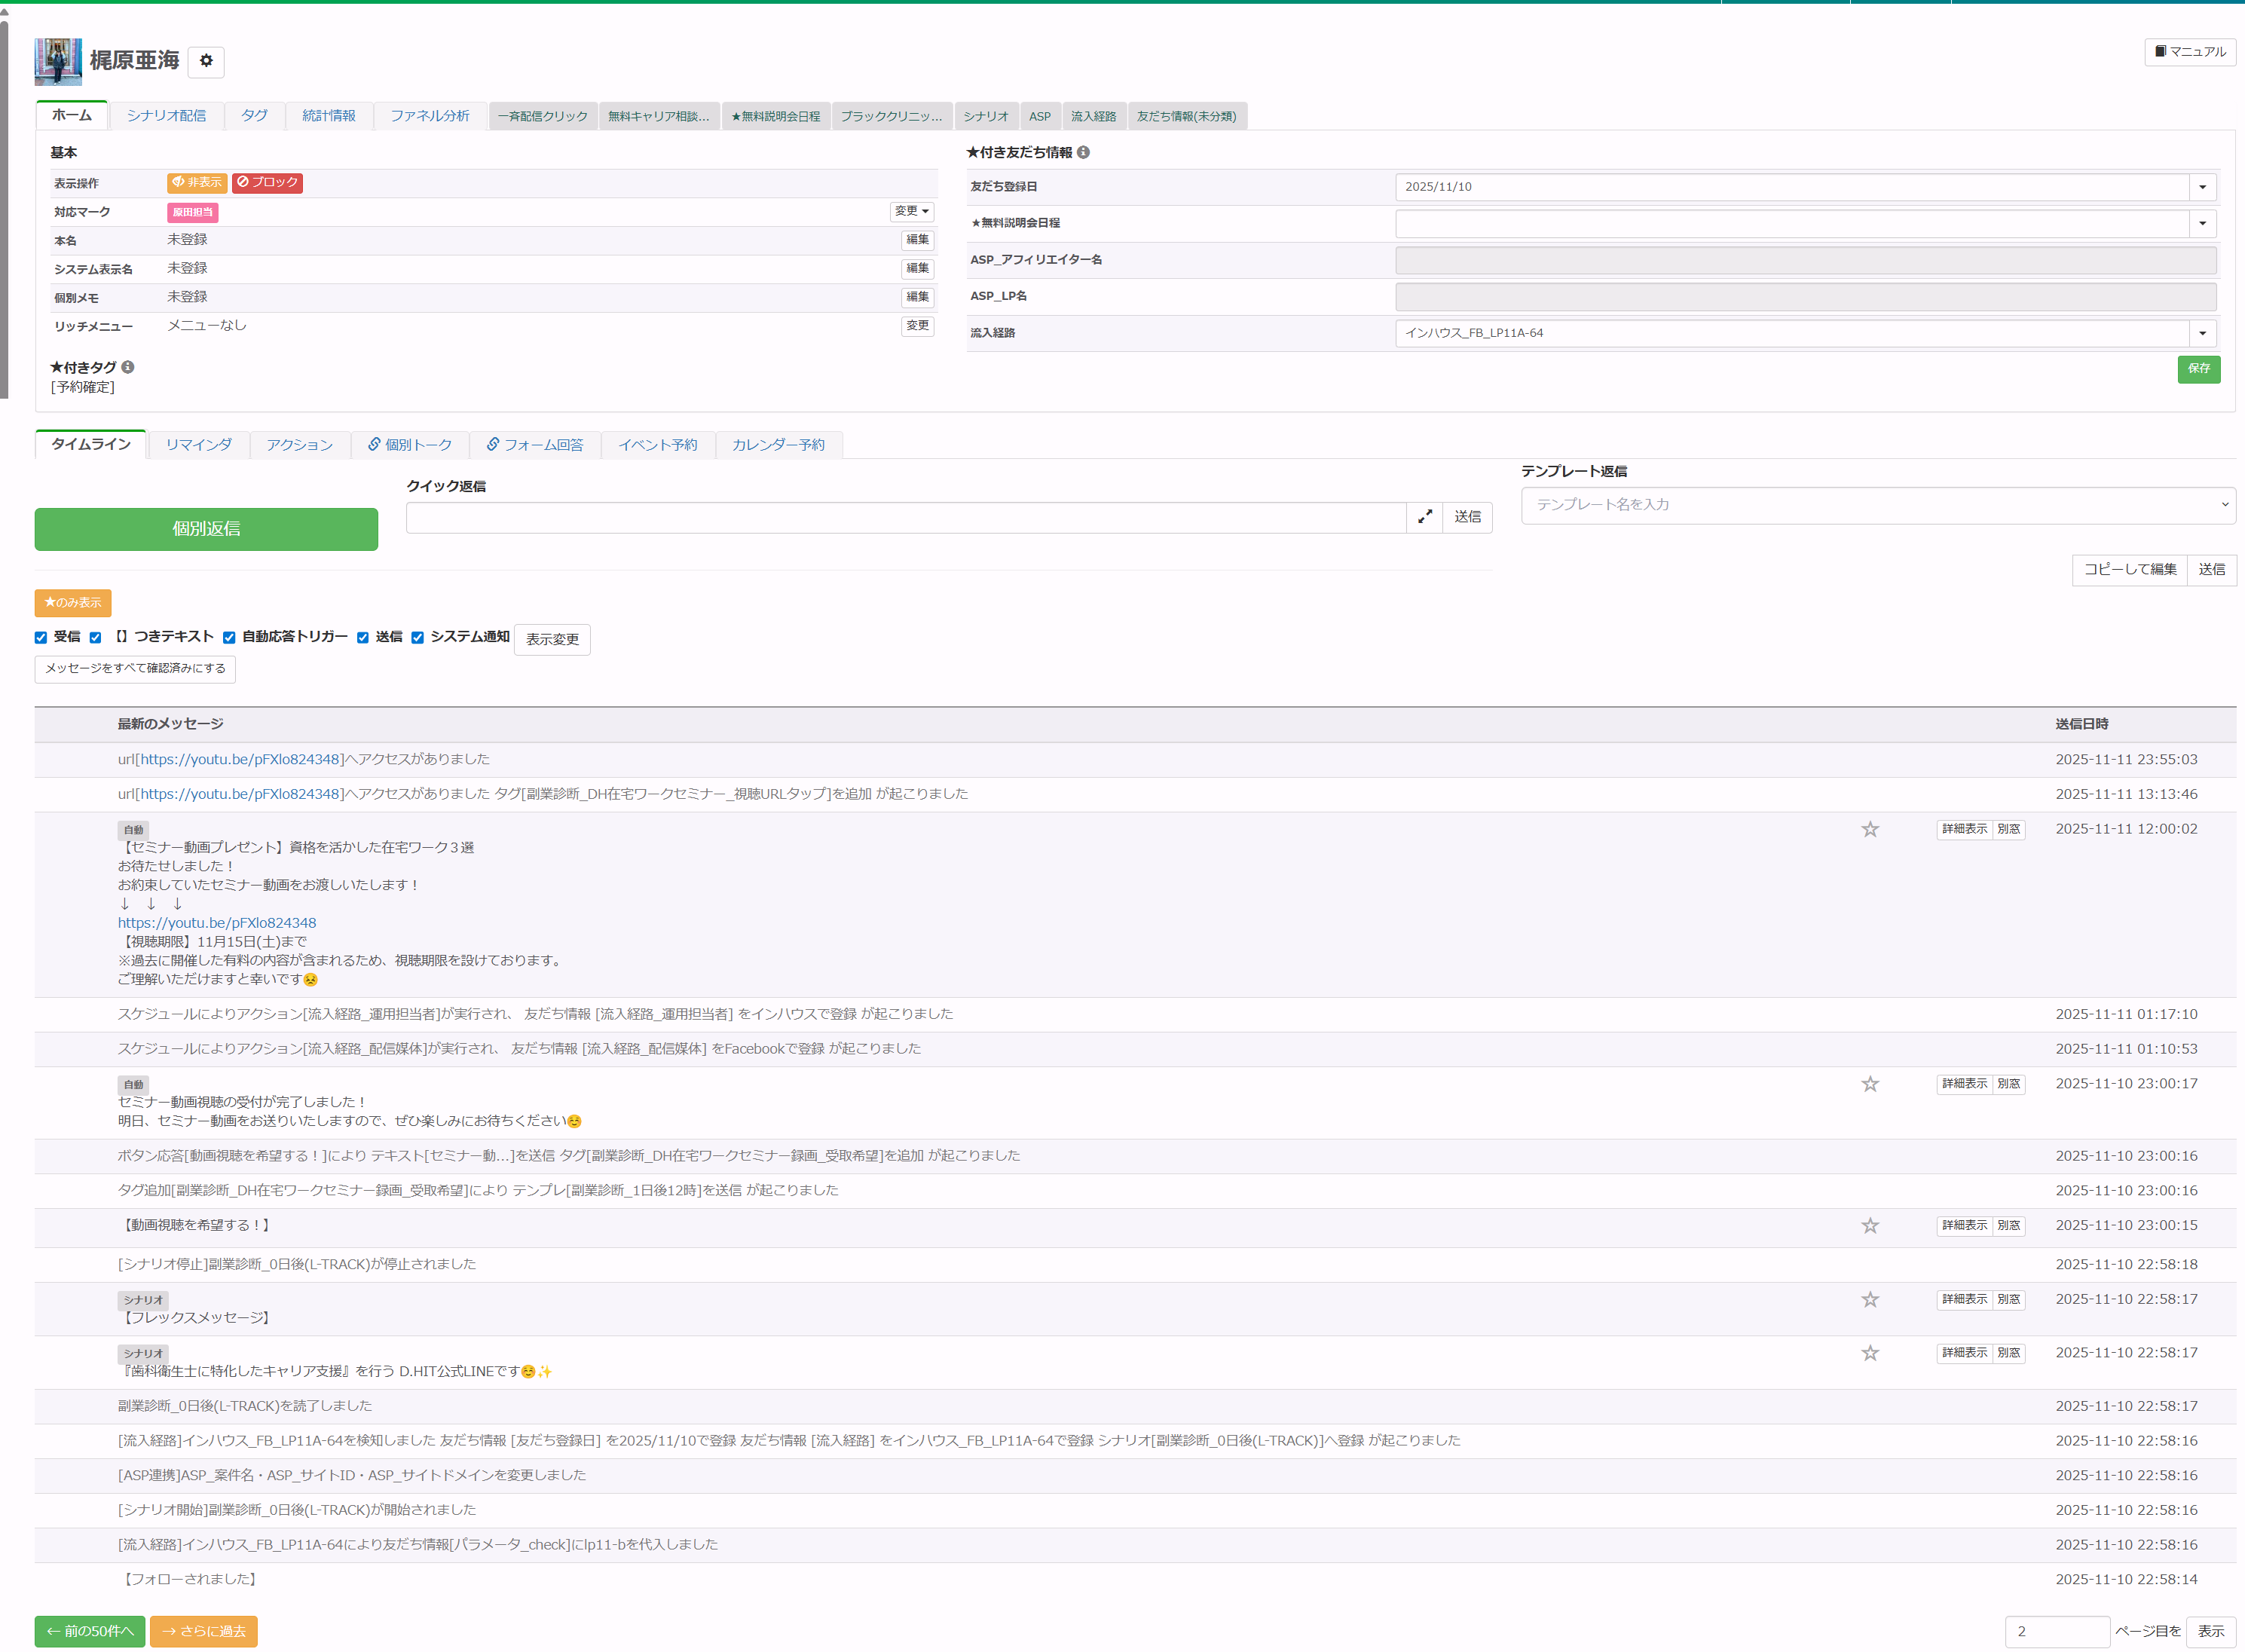Open the リマインダ tab

[x=198, y=445]
